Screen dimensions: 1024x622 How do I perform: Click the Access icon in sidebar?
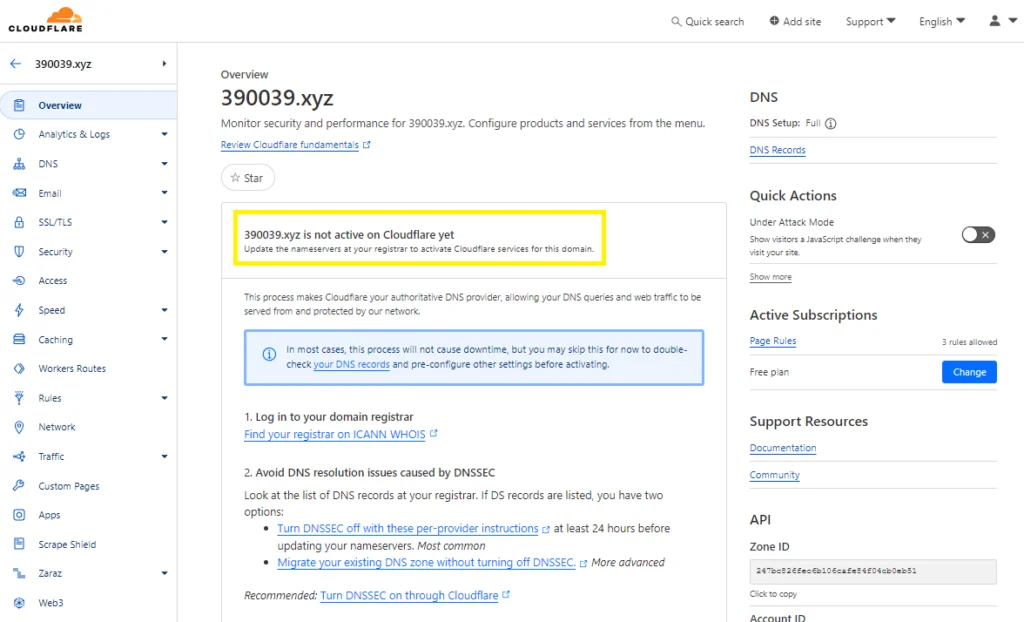coord(19,280)
